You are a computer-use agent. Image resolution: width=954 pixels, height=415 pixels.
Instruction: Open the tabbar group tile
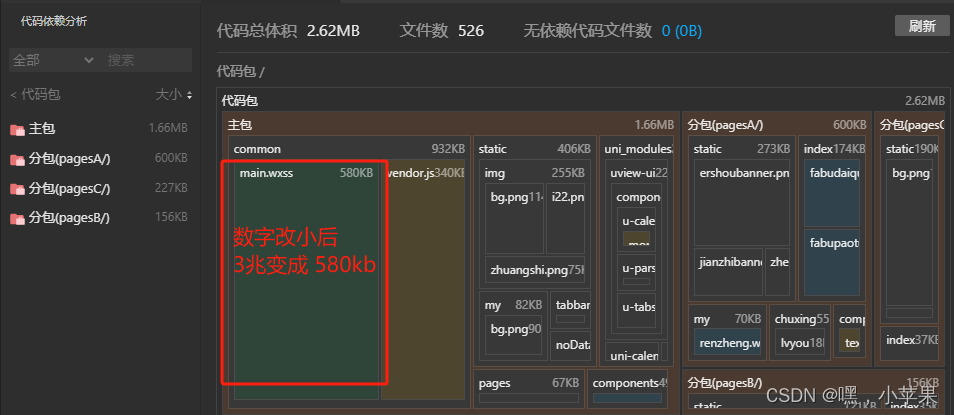coord(571,310)
